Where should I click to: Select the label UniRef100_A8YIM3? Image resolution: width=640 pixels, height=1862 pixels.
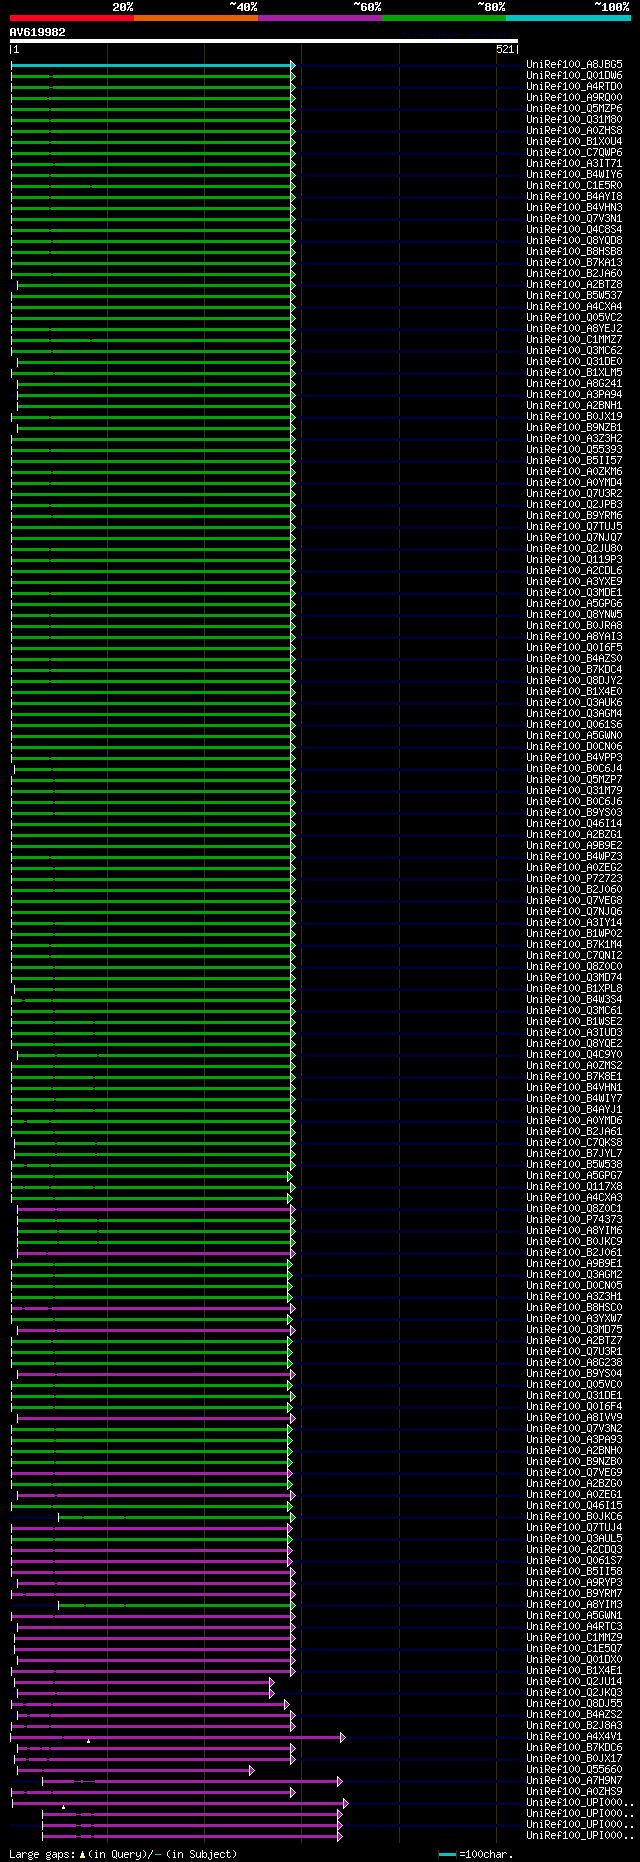[574, 1604]
